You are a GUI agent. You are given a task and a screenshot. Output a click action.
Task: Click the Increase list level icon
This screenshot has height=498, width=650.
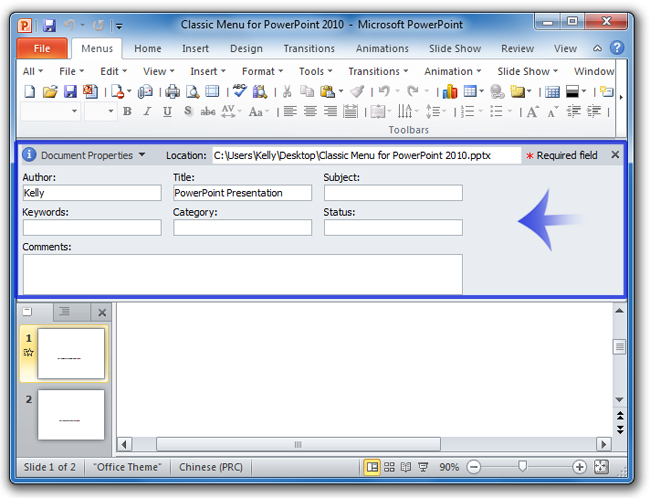[594, 111]
